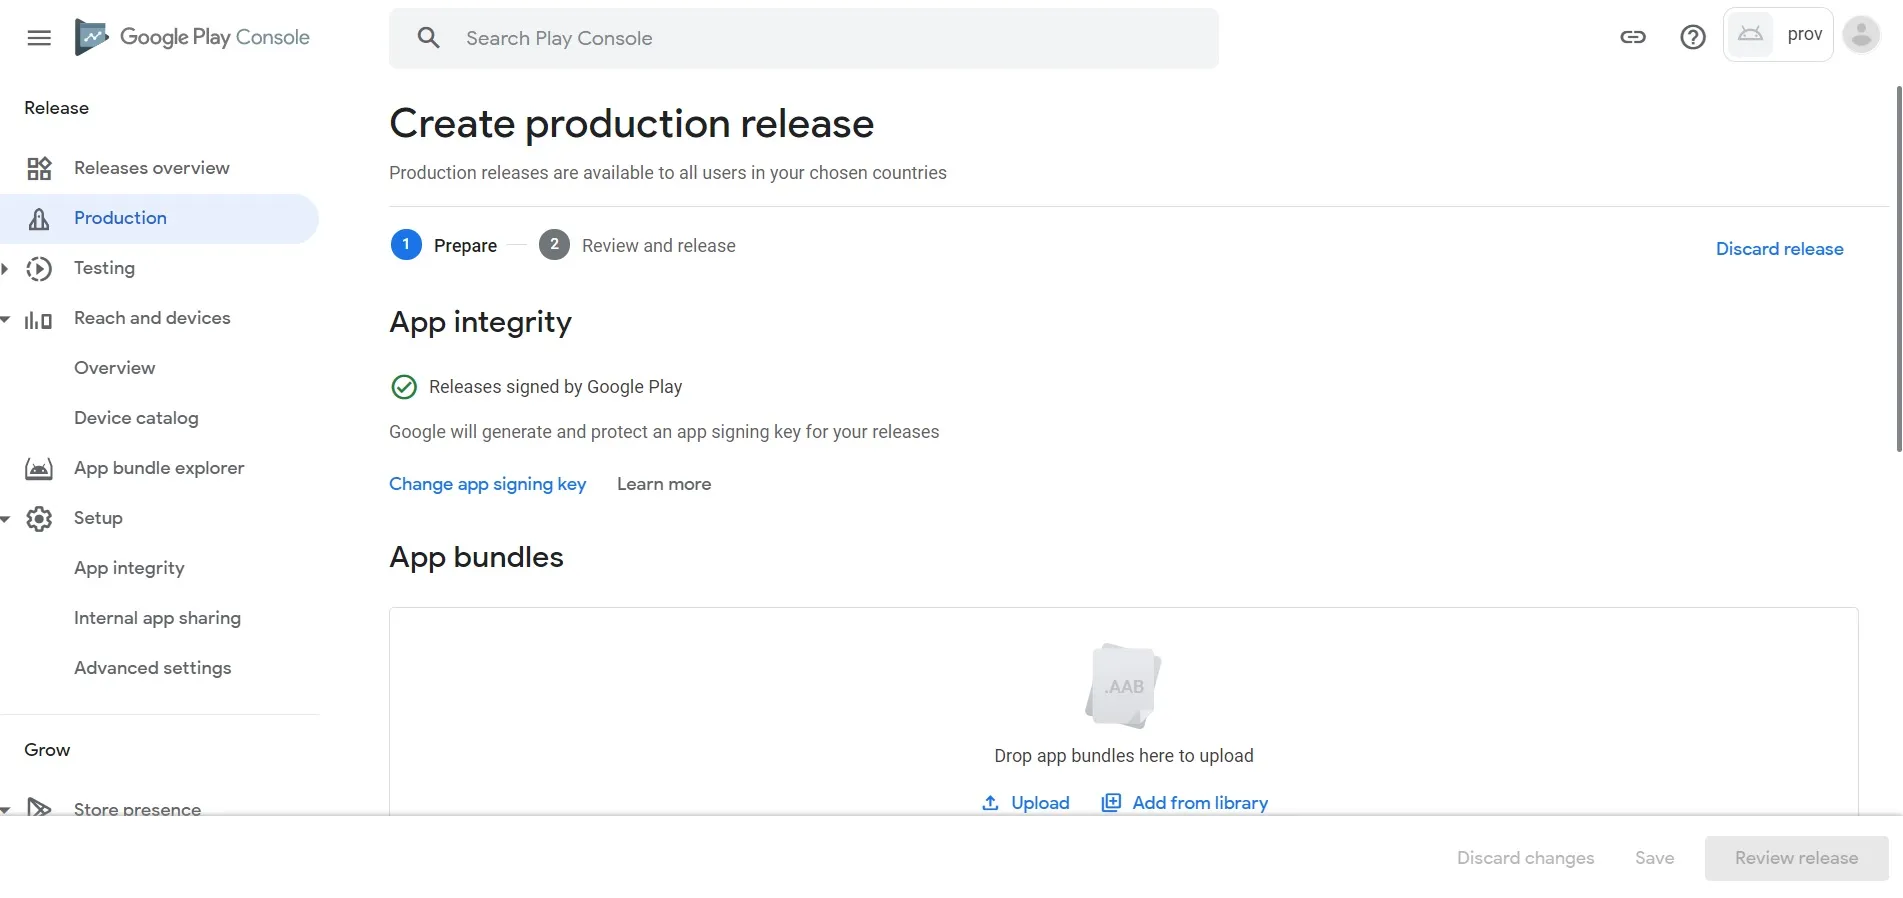Select Production in the sidebar
1903x898 pixels.
120,218
